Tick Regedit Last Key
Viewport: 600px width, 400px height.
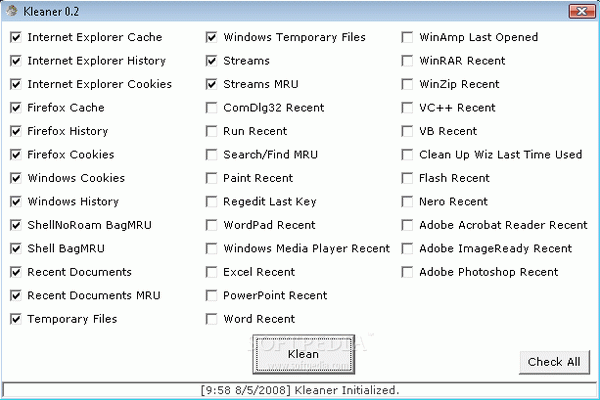click(212, 202)
